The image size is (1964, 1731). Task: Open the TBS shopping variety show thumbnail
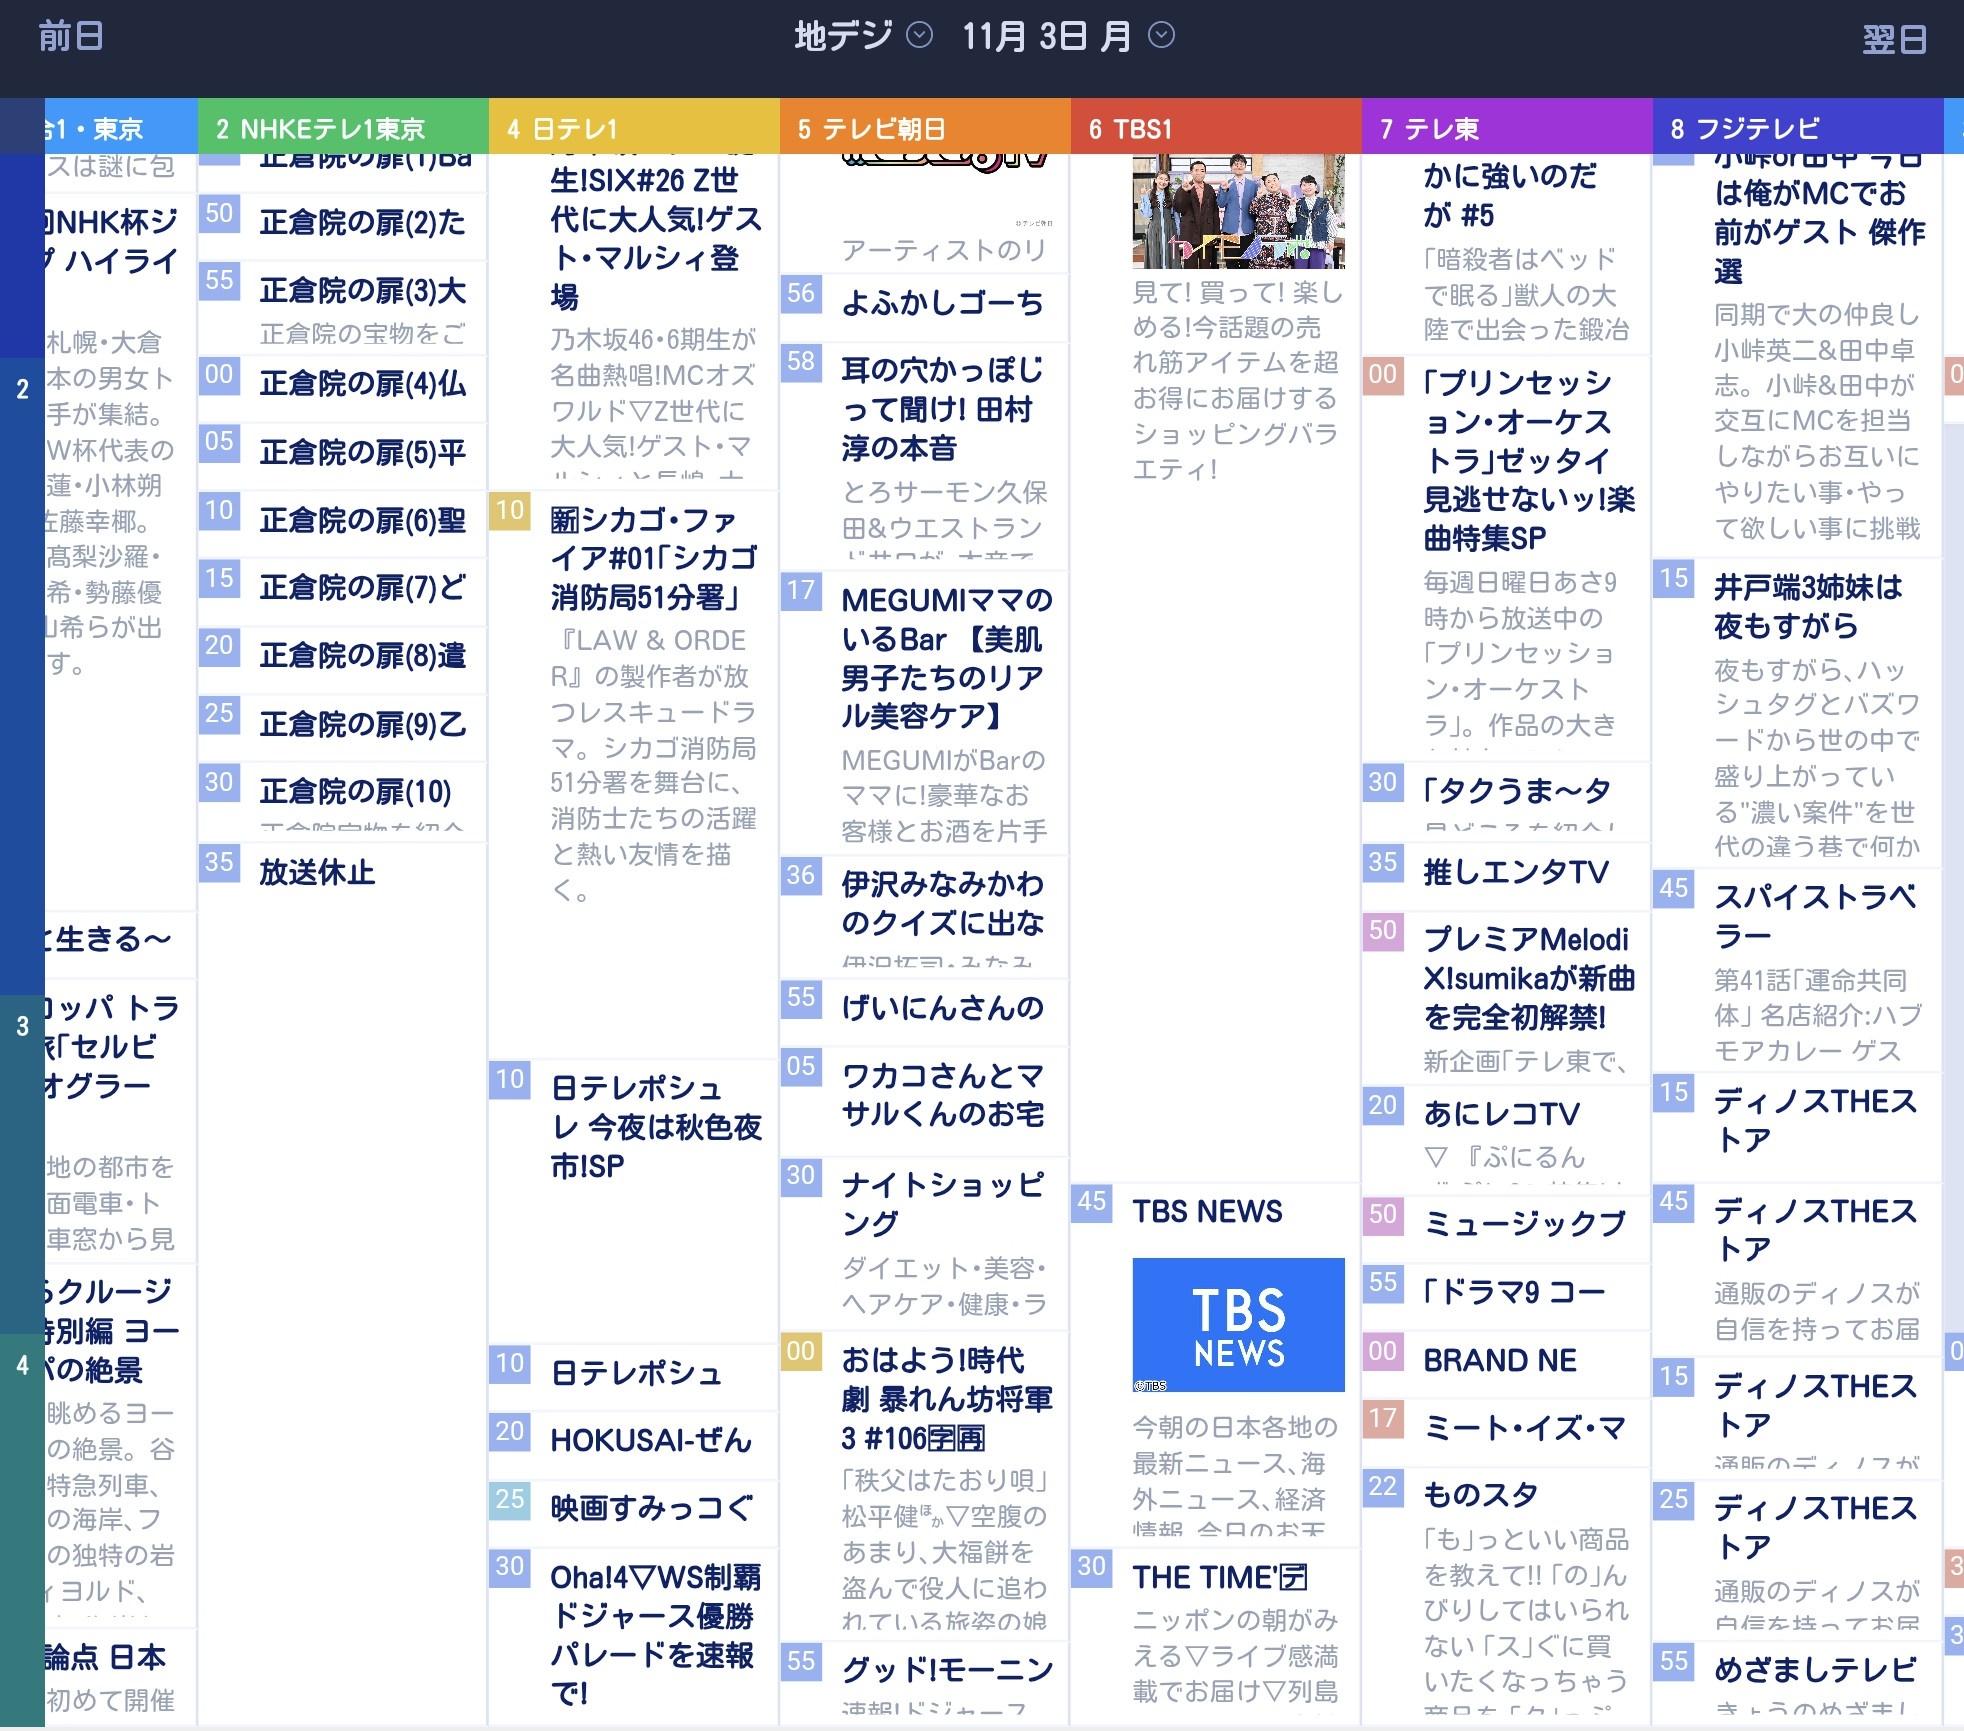(1238, 211)
